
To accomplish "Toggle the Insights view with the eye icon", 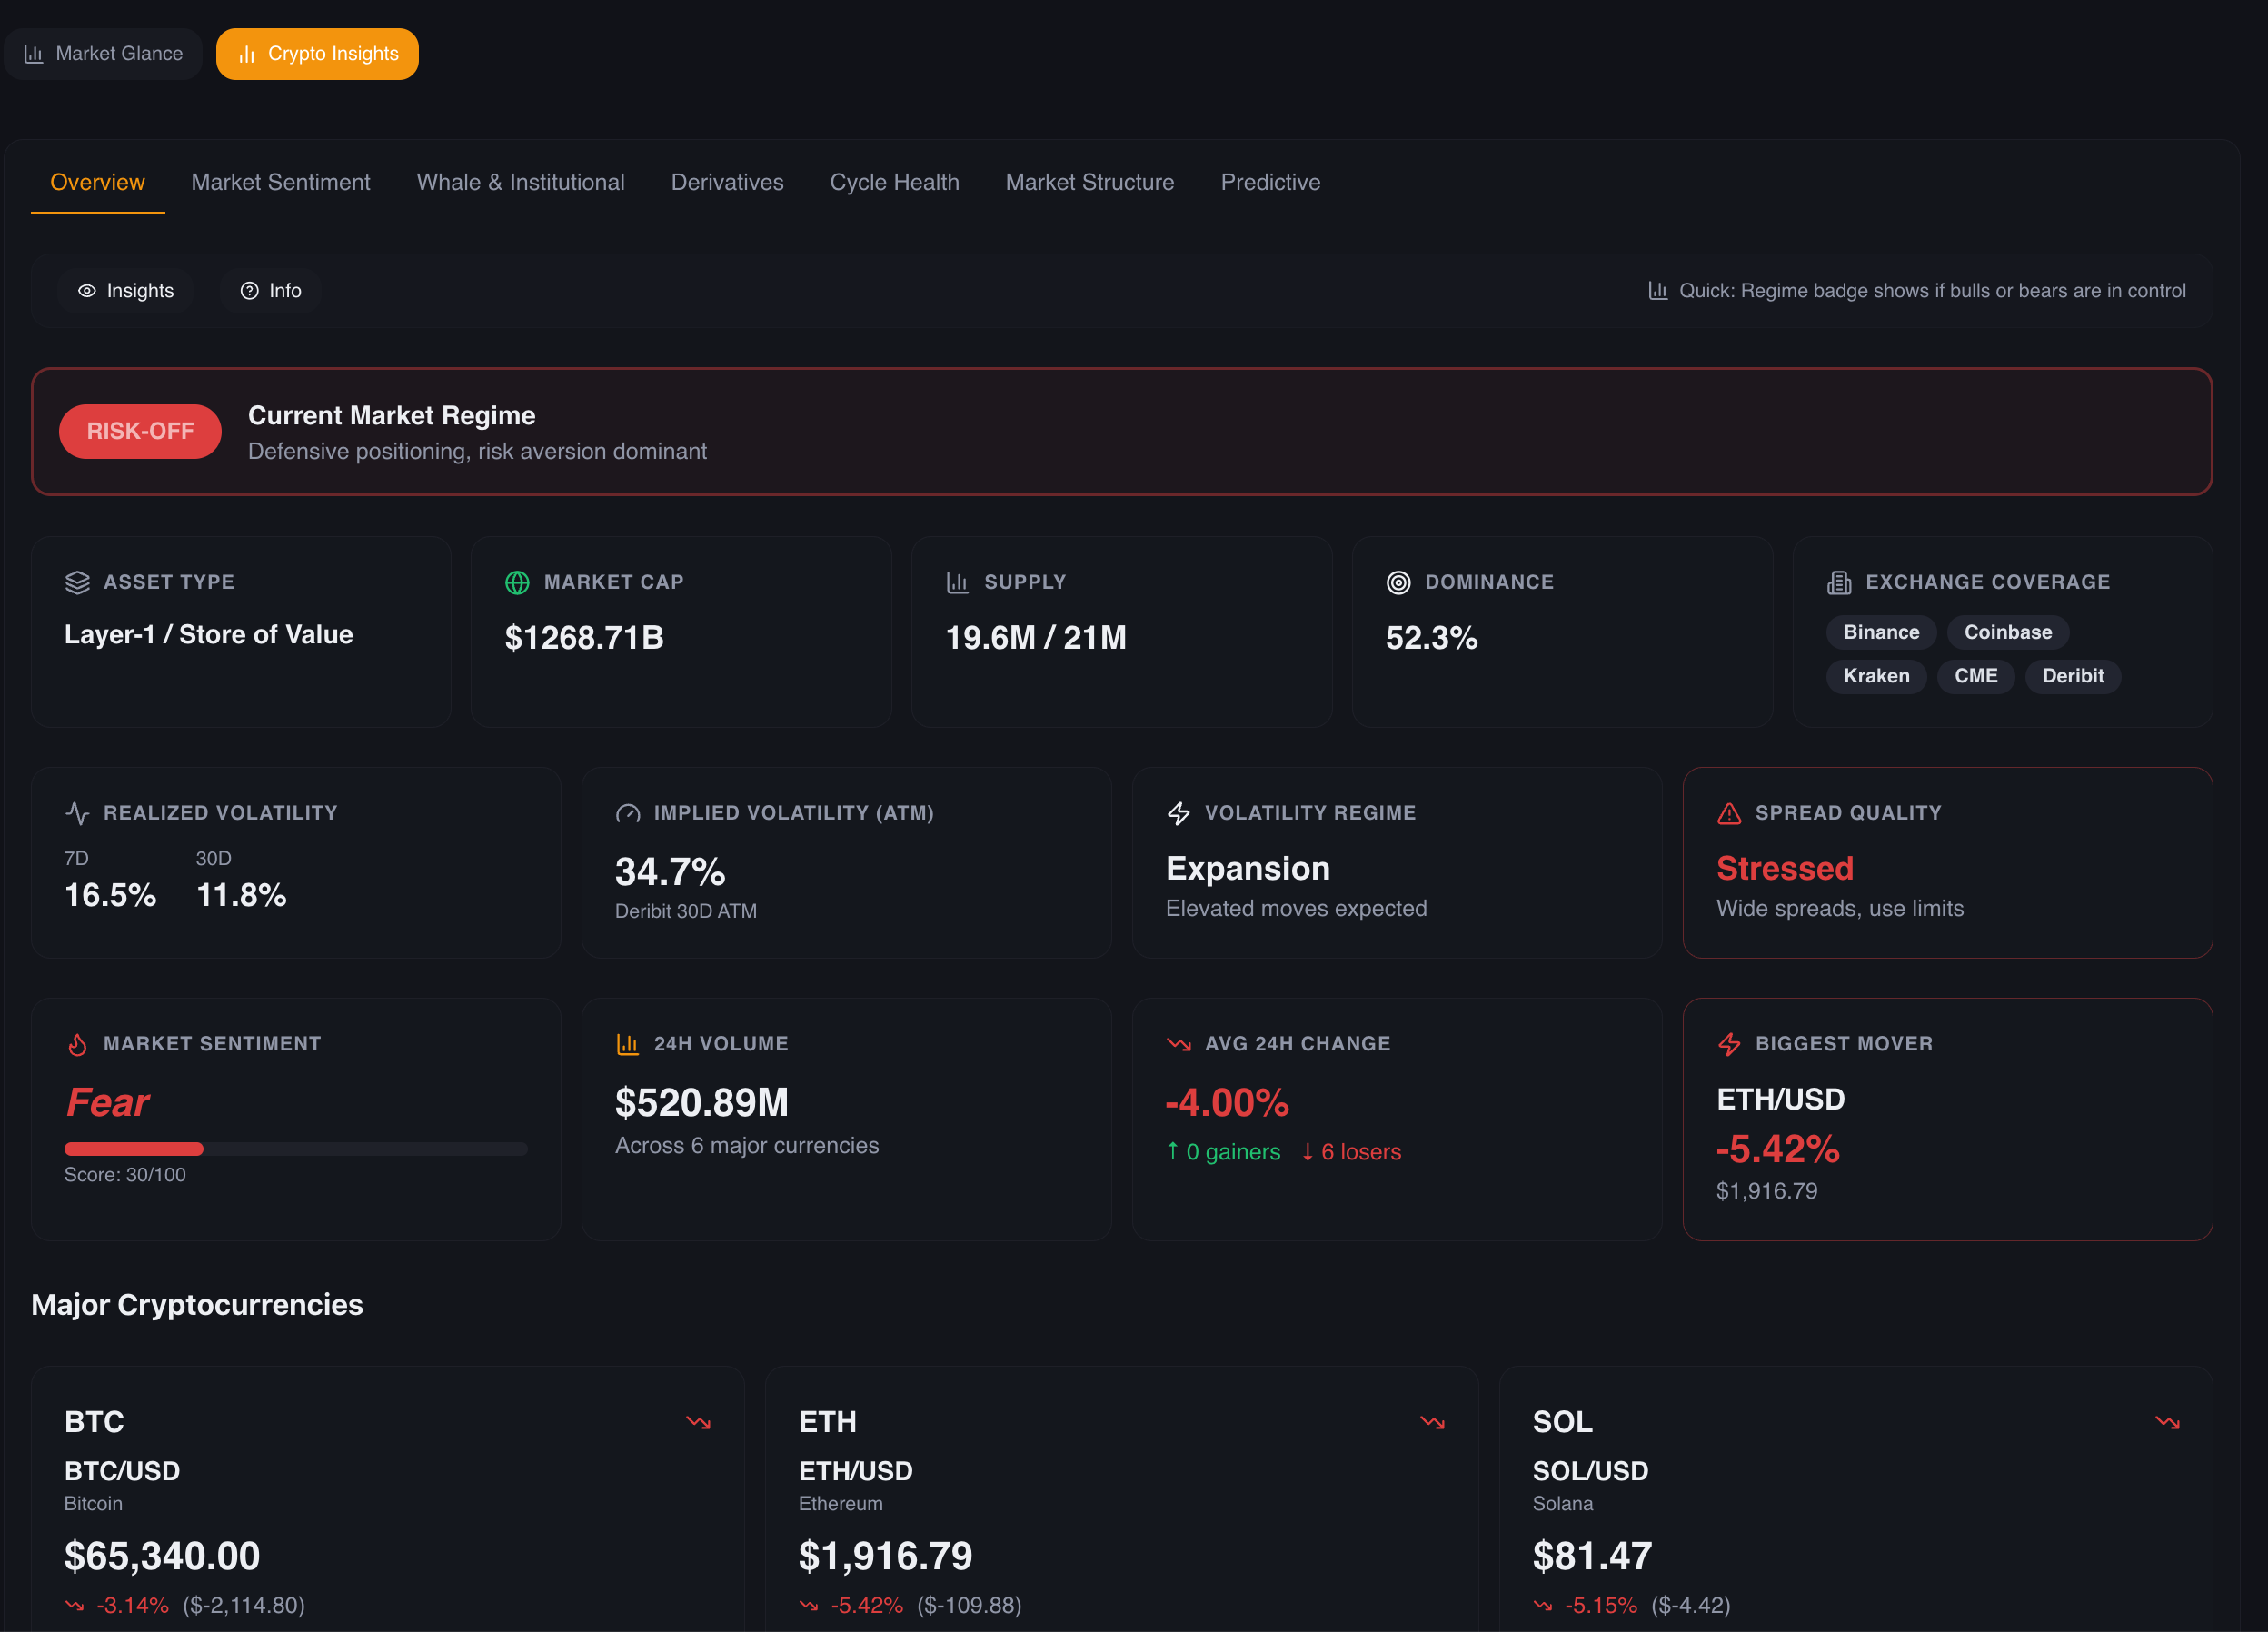I will coord(126,290).
